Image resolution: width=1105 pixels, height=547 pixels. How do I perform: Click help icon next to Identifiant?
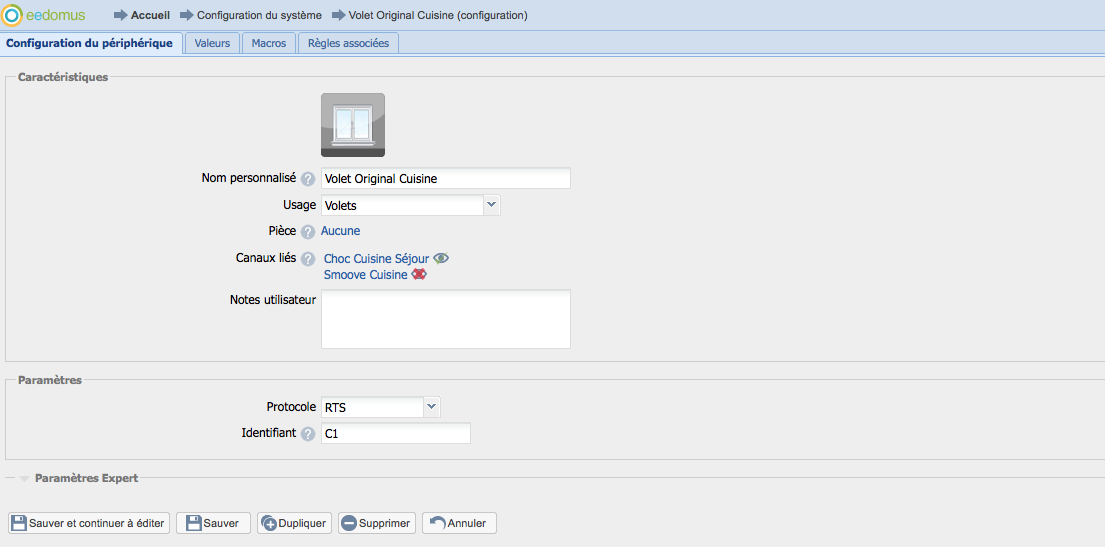(x=308, y=434)
